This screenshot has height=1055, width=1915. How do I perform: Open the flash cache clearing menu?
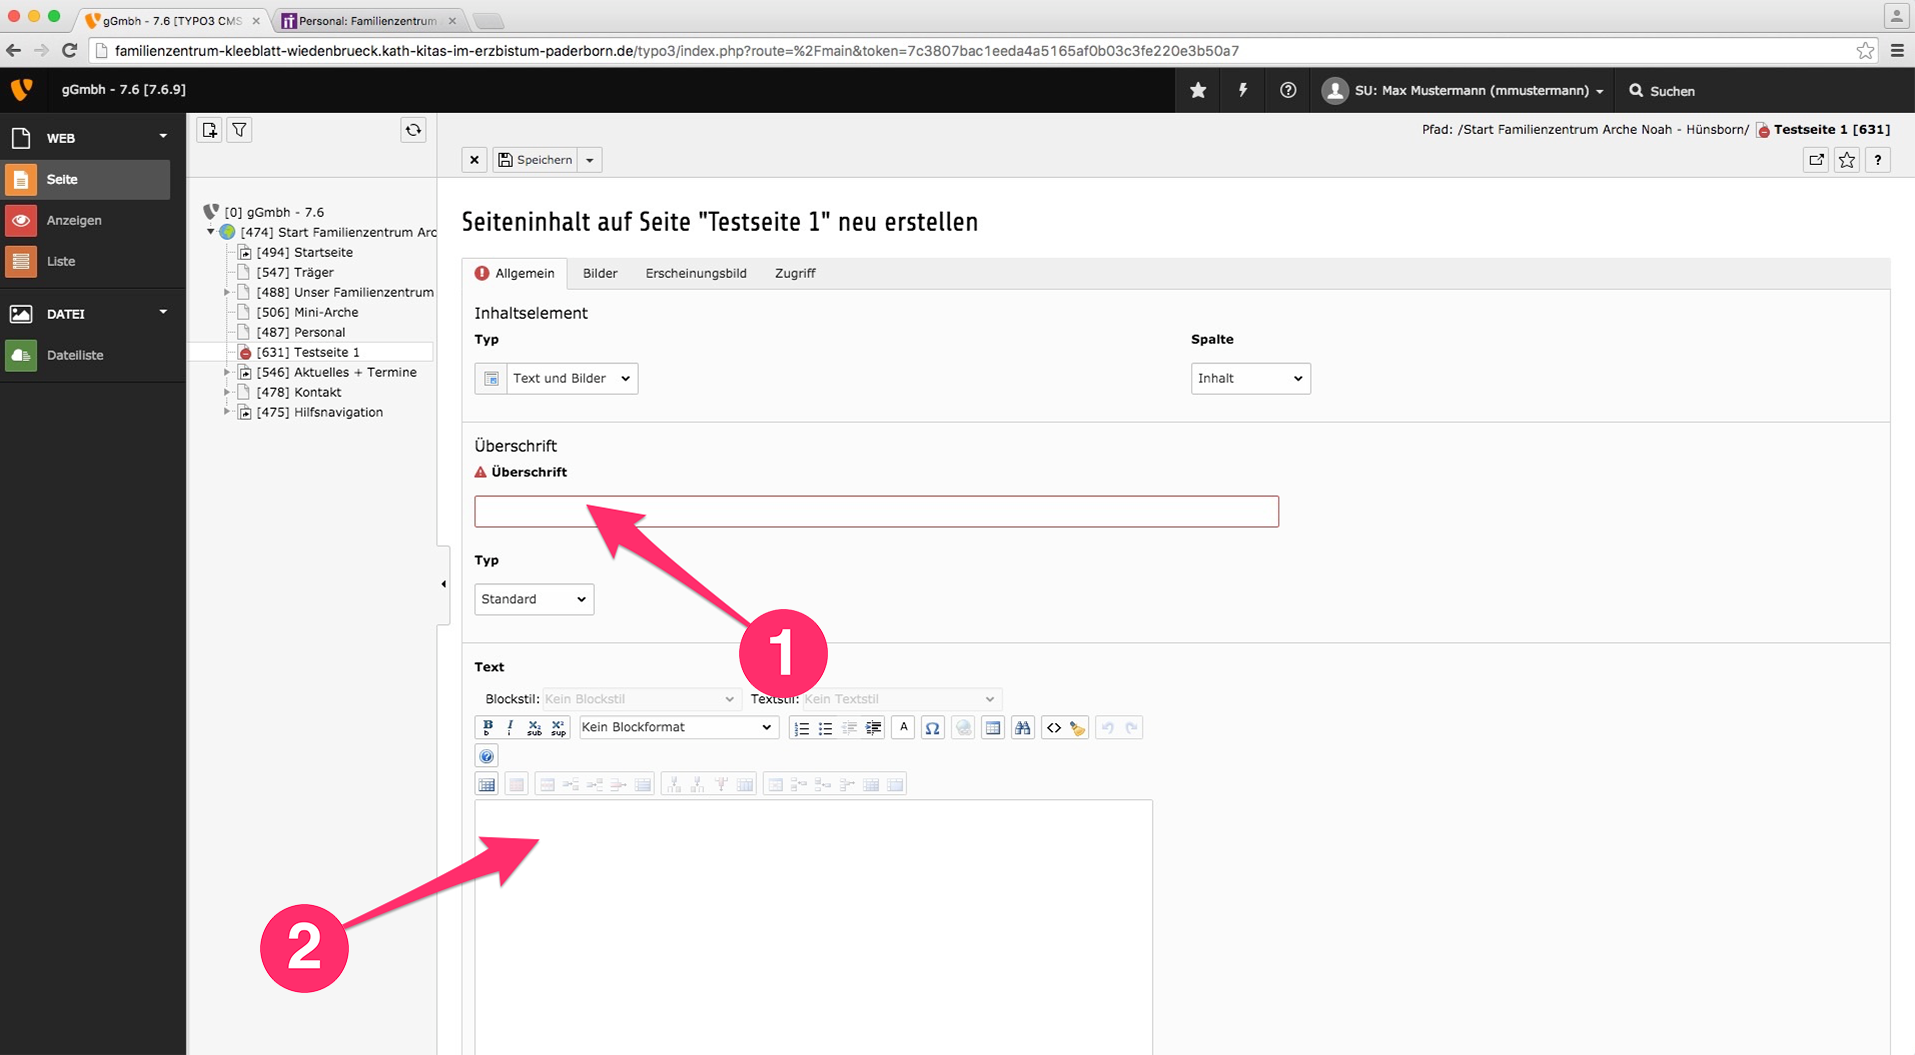pyautogui.click(x=1243, y=90)
